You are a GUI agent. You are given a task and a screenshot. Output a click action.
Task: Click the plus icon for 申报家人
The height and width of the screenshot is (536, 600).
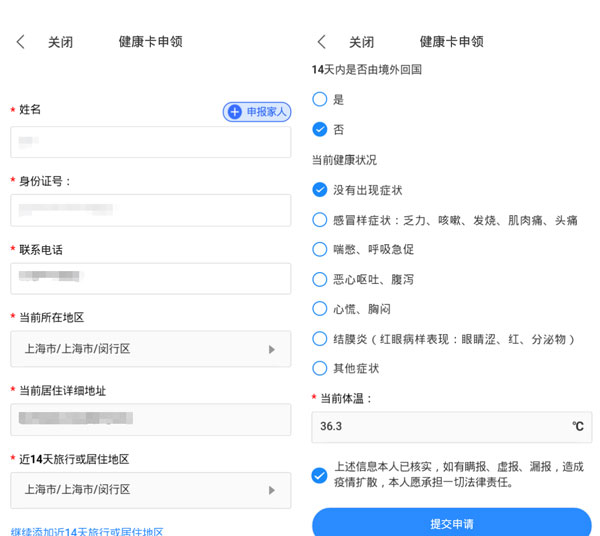pyautogui.click(x=235, y=112)
